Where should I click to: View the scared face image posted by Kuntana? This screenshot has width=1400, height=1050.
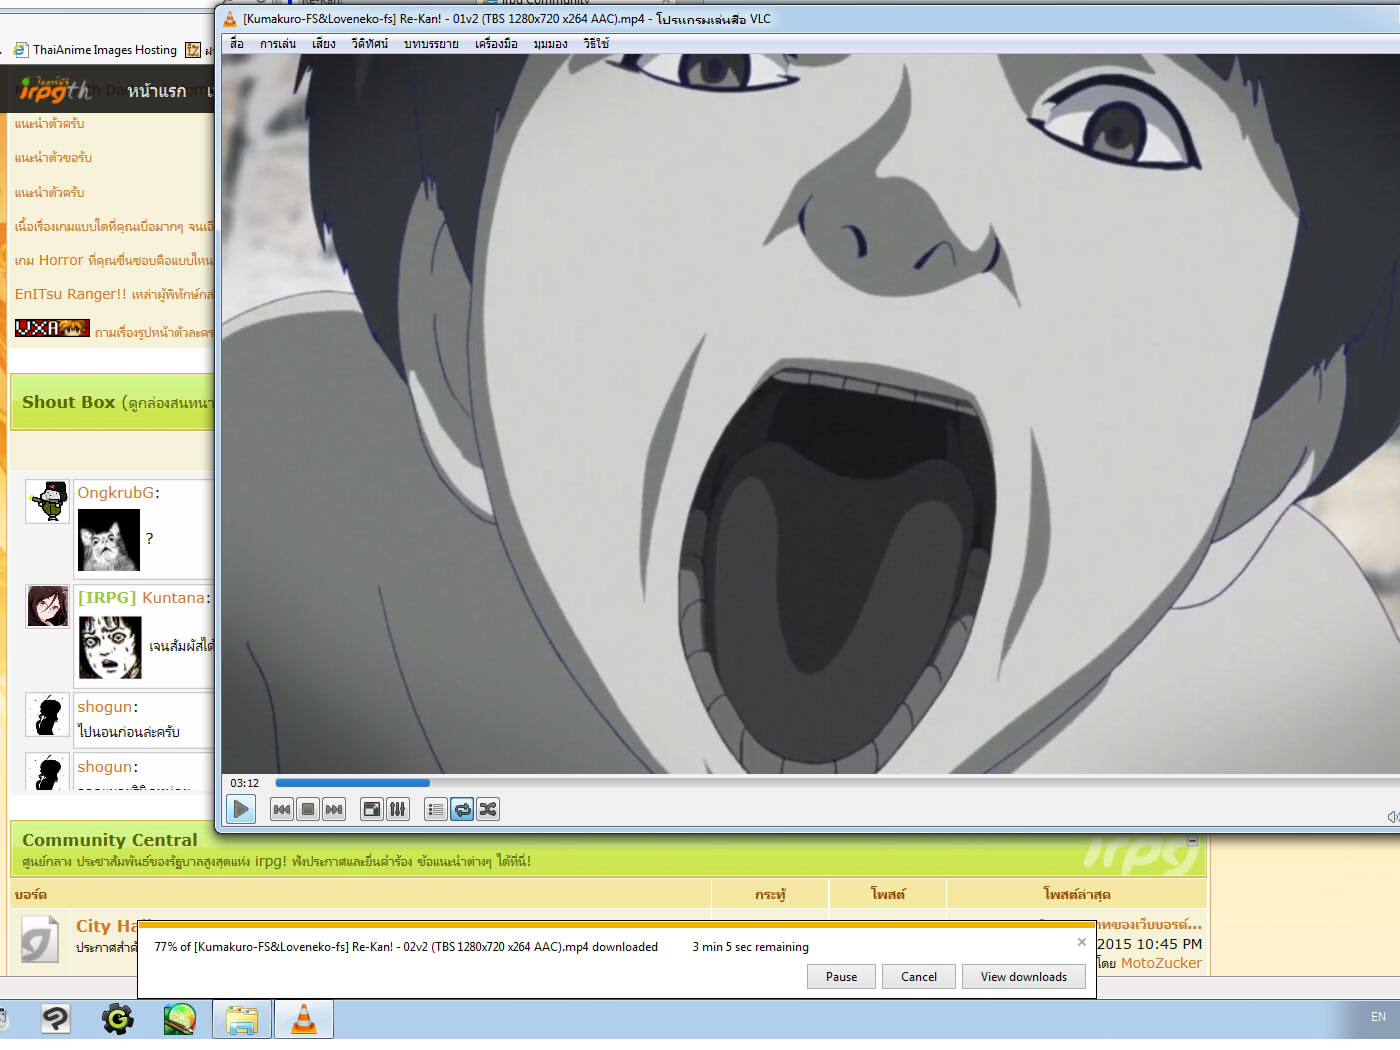pos(110,647)
